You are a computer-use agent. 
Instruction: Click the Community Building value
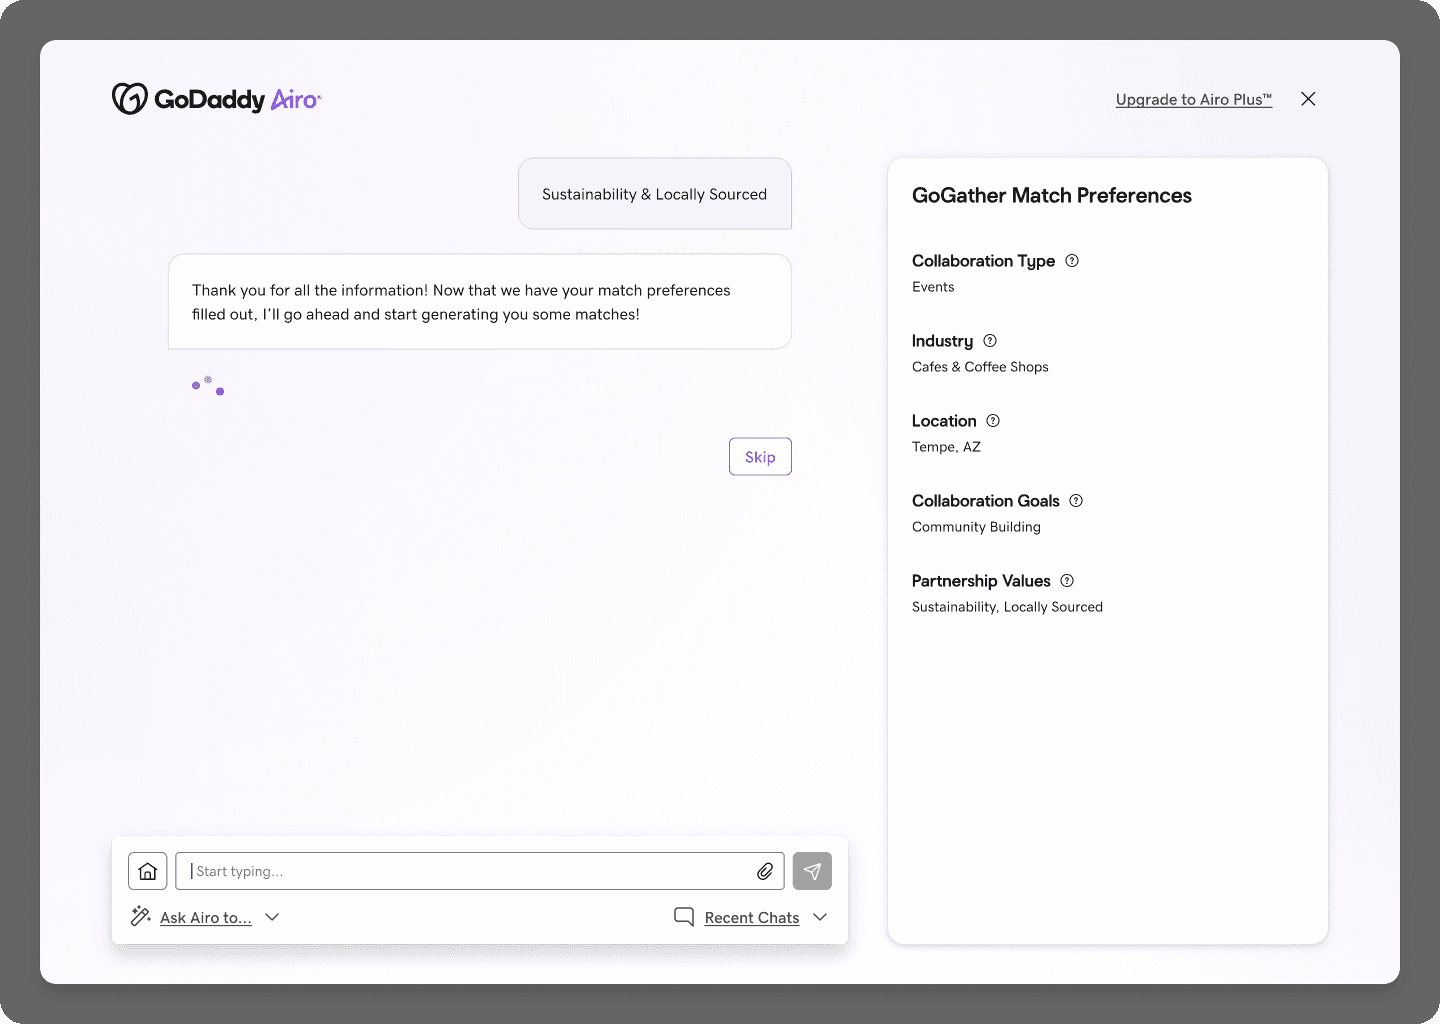pos(976,527)
